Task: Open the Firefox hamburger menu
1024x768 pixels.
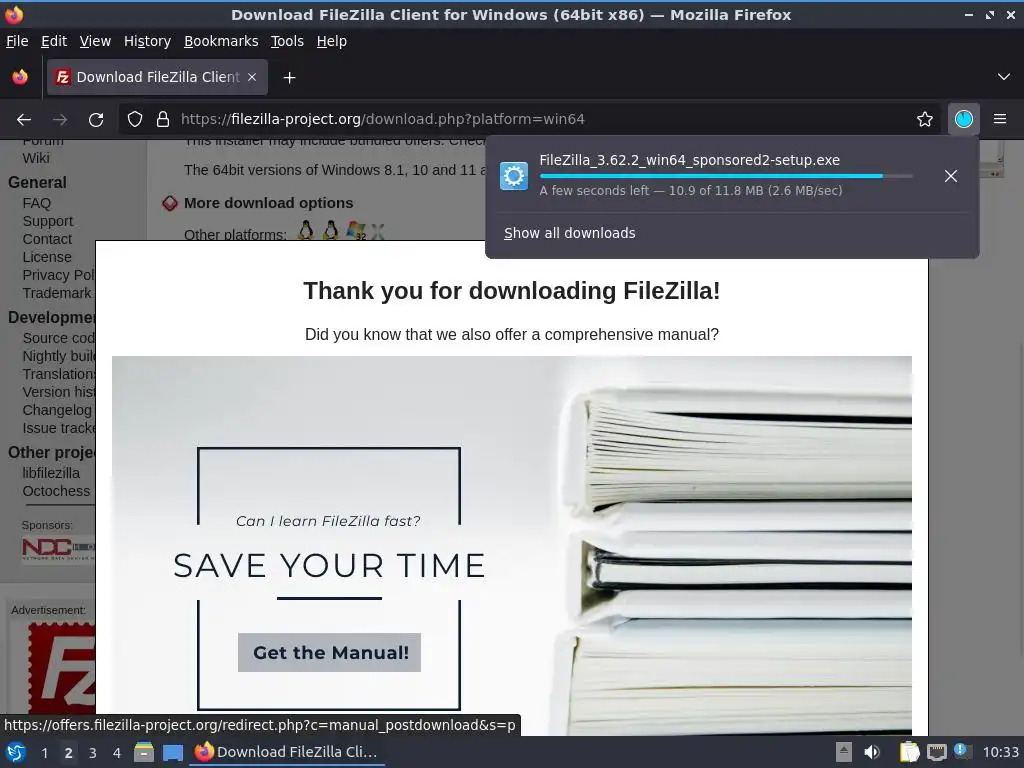Action: (x=999, y=119)
